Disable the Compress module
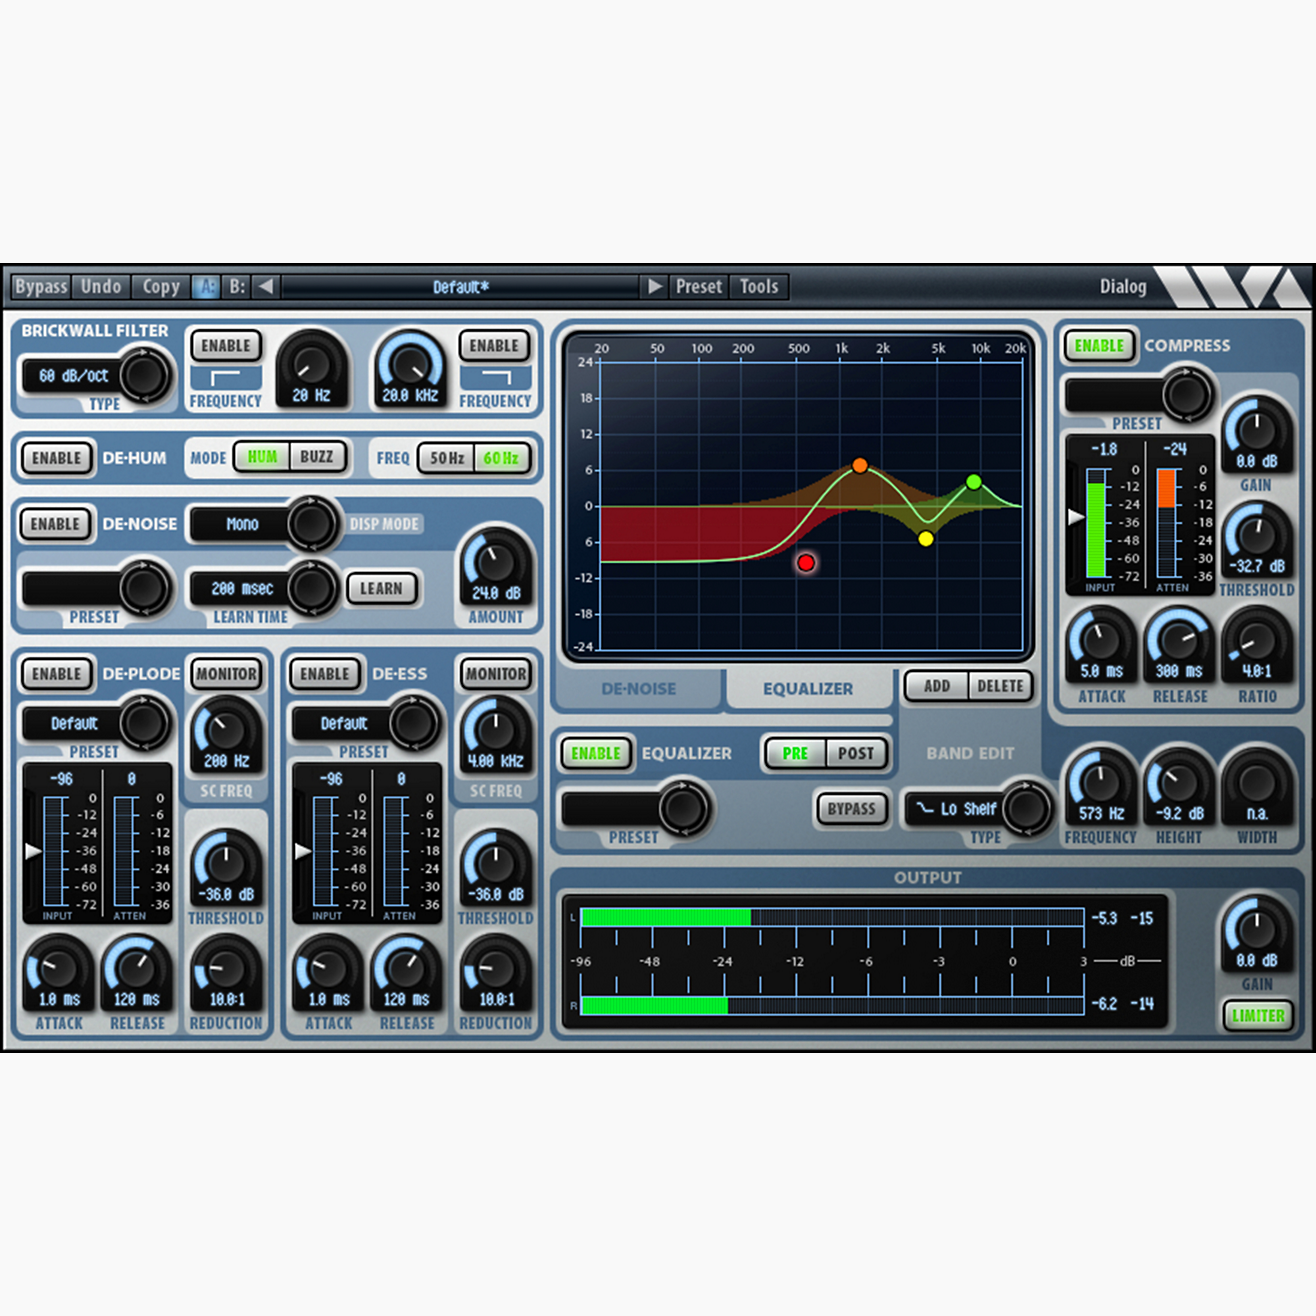1316x1316 pixels. pos(1099,346)
